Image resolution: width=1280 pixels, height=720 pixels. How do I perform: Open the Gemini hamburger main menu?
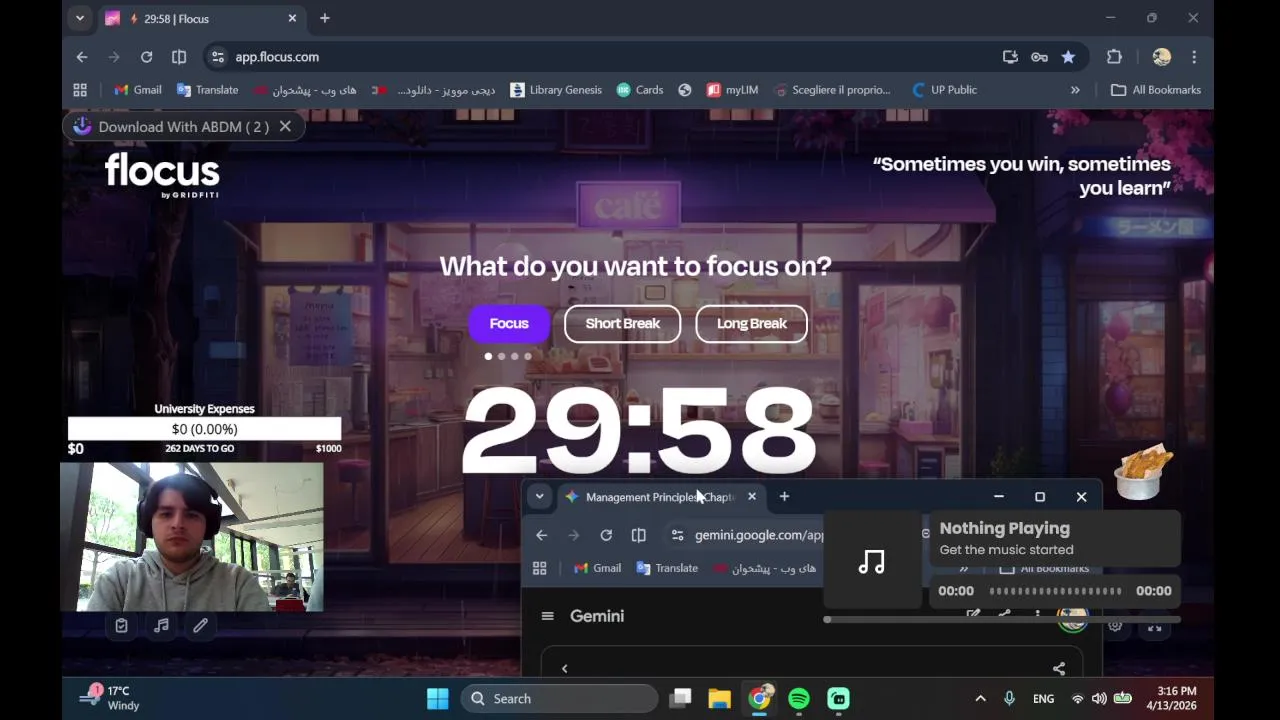point(547,616)
